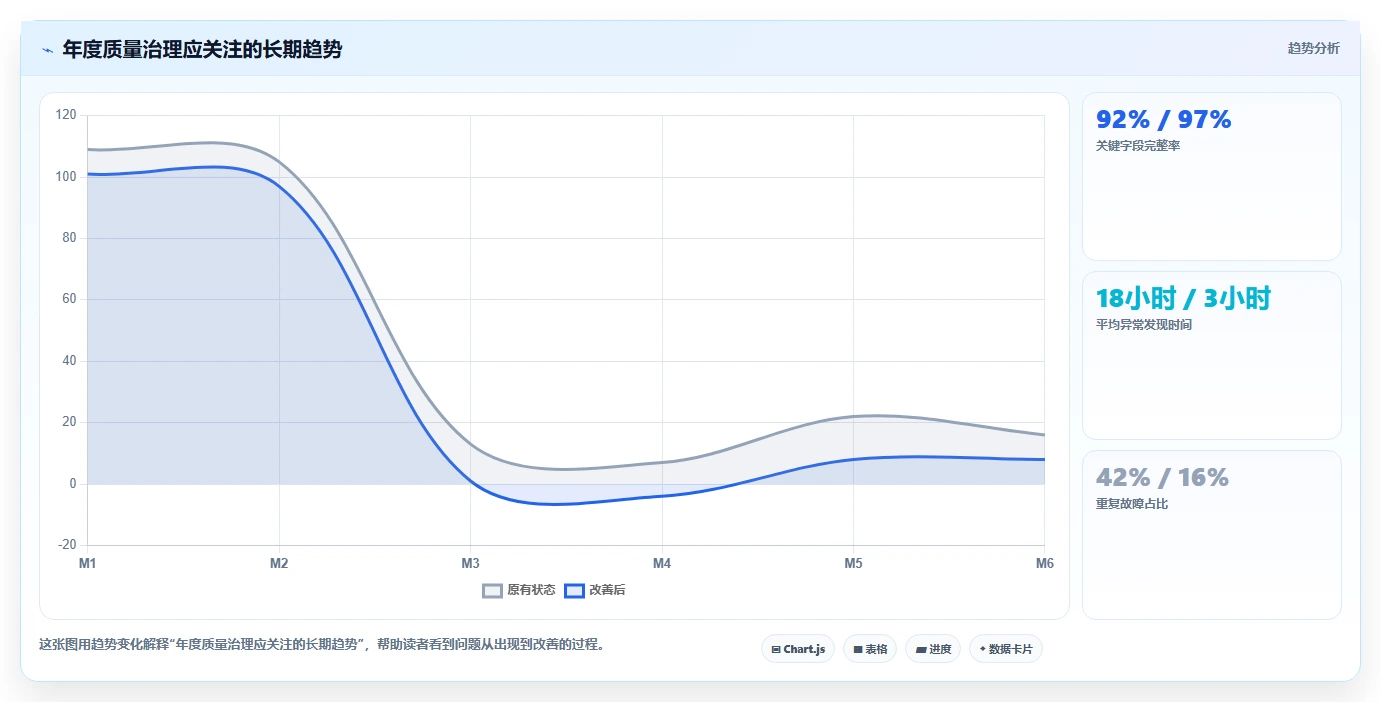This screenshot has width=1381, height=702.
Task: Click the 18小时 / 3小时 stat value
Action: (1183, 298)
